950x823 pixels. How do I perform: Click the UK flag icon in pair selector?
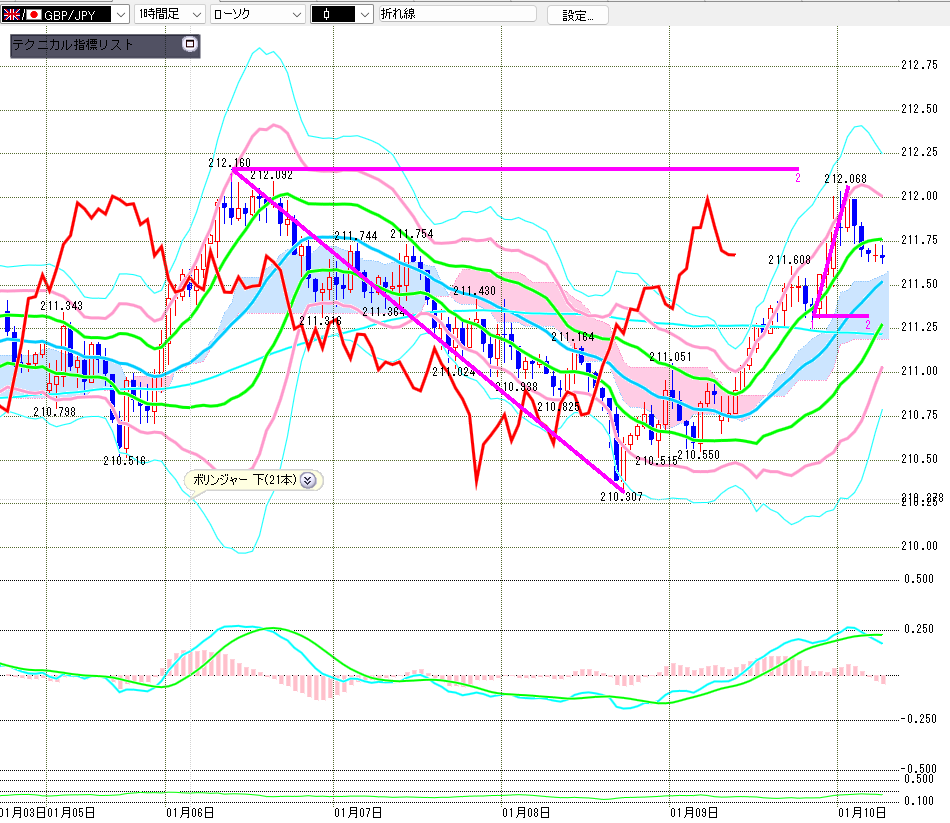pos(13,15)
